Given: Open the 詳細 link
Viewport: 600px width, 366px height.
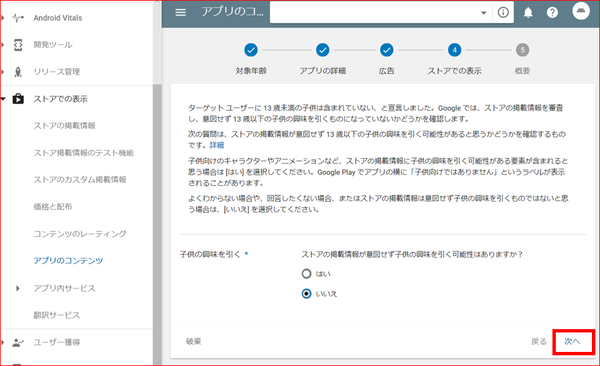Looking at the screenshot, I should pos(217,145).
